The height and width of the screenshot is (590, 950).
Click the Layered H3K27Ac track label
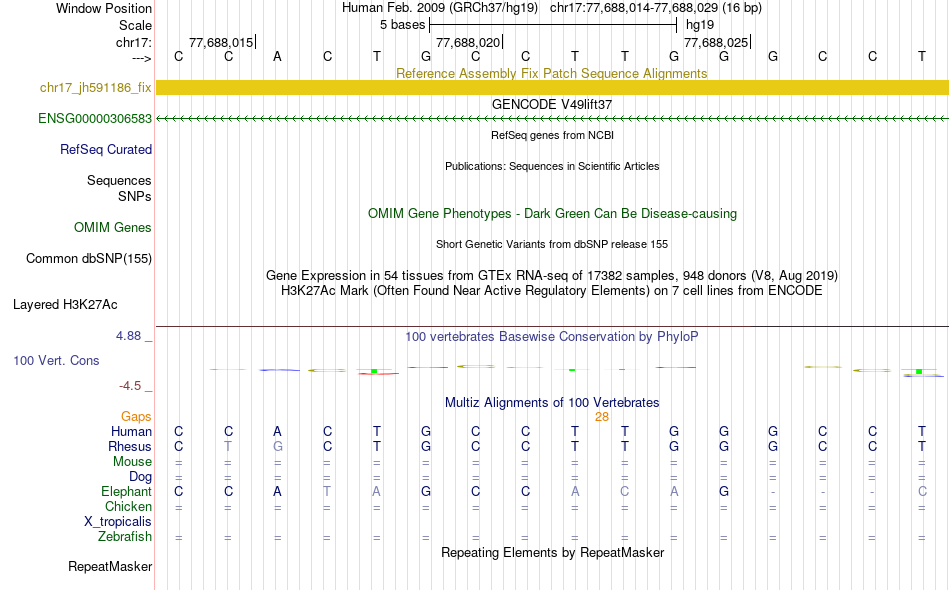[65, 305]
